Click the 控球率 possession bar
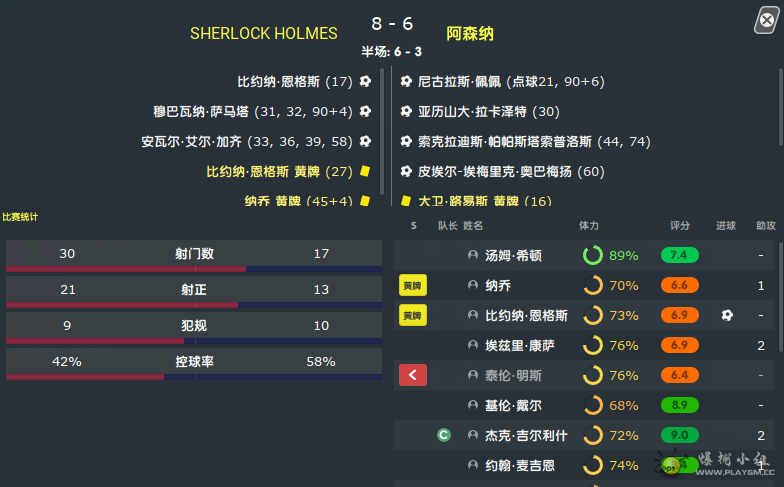The height and width of the screenshot is (487, 784). pos(194,377)
